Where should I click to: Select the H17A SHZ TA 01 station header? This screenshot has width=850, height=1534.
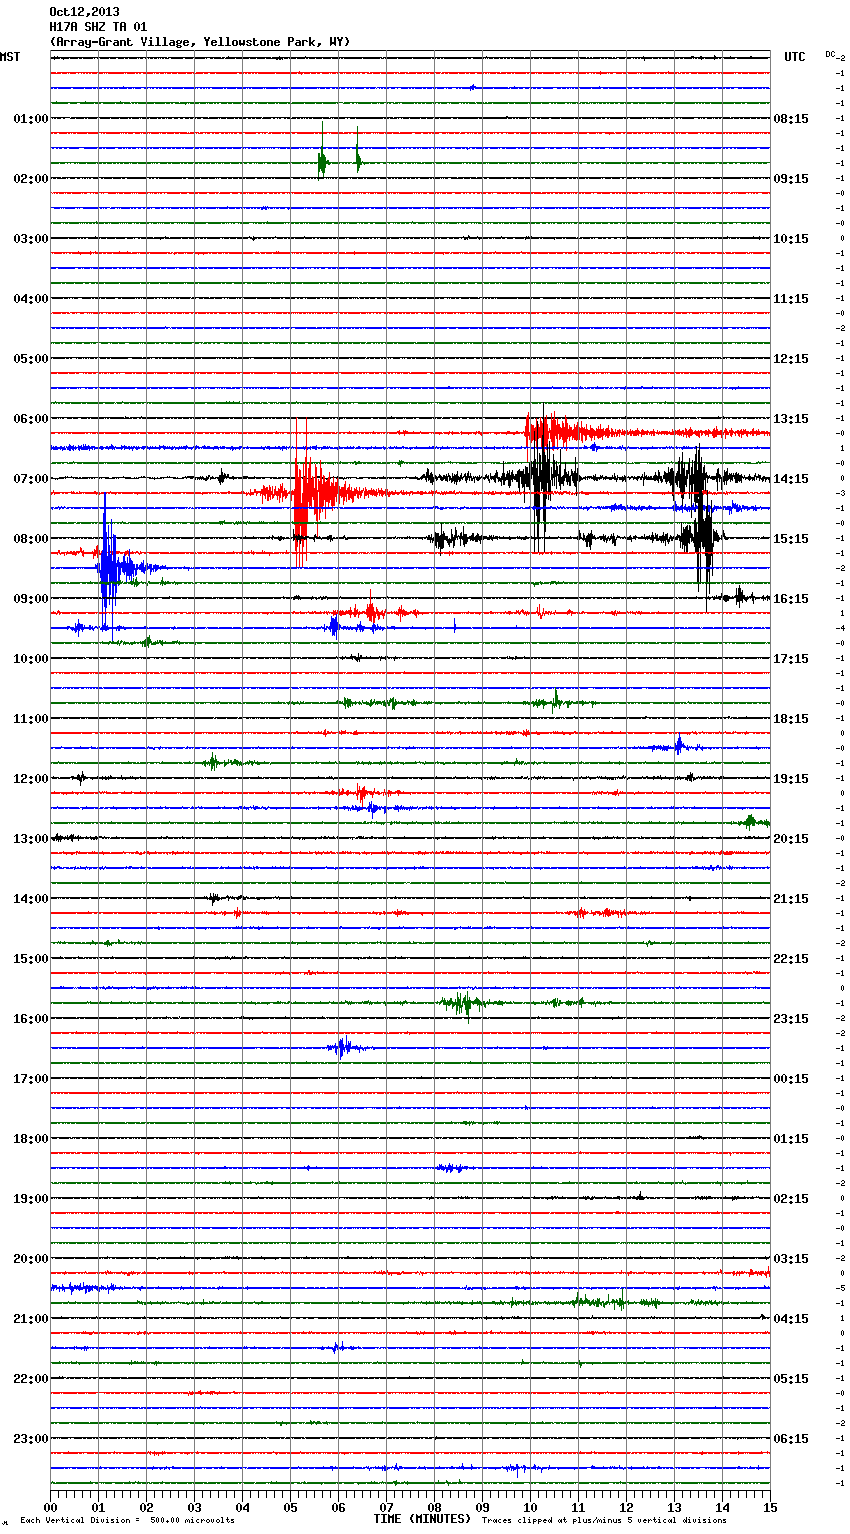click(98, 27)
